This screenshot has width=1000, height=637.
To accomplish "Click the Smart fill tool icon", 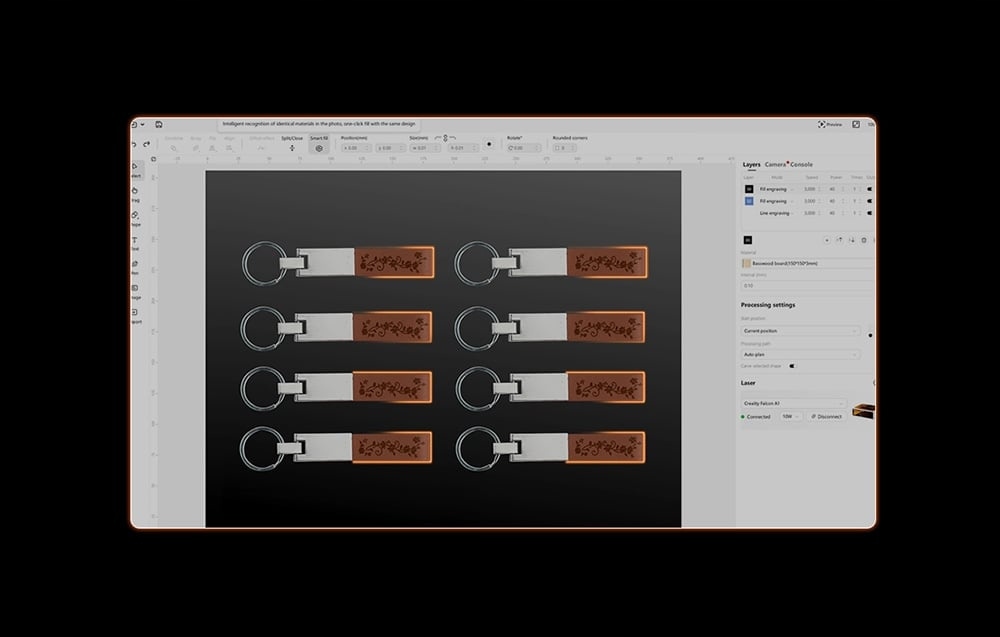I will pos(319,148).
